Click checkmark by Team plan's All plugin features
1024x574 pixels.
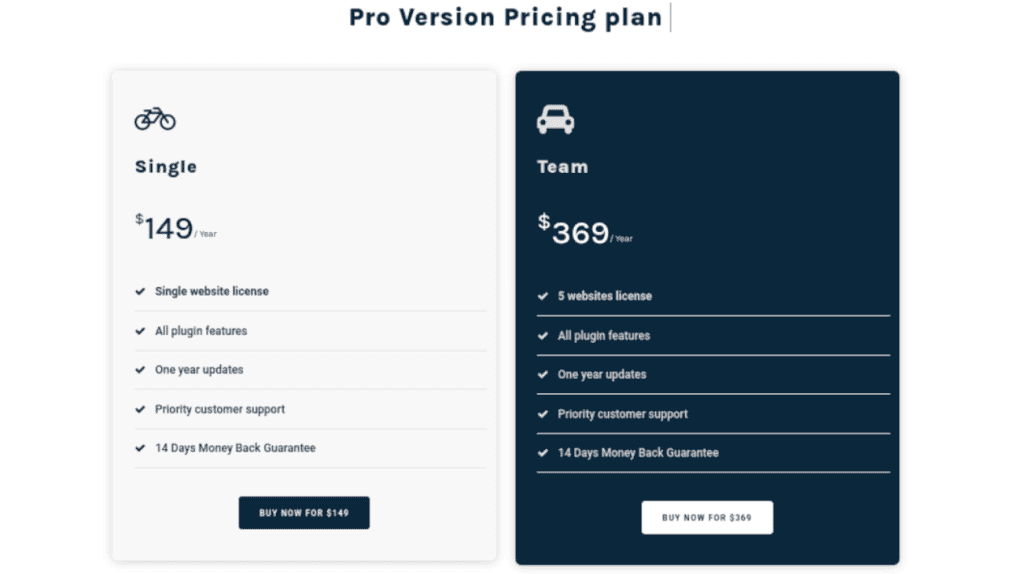pyautogui.click(x=543, y=336)
